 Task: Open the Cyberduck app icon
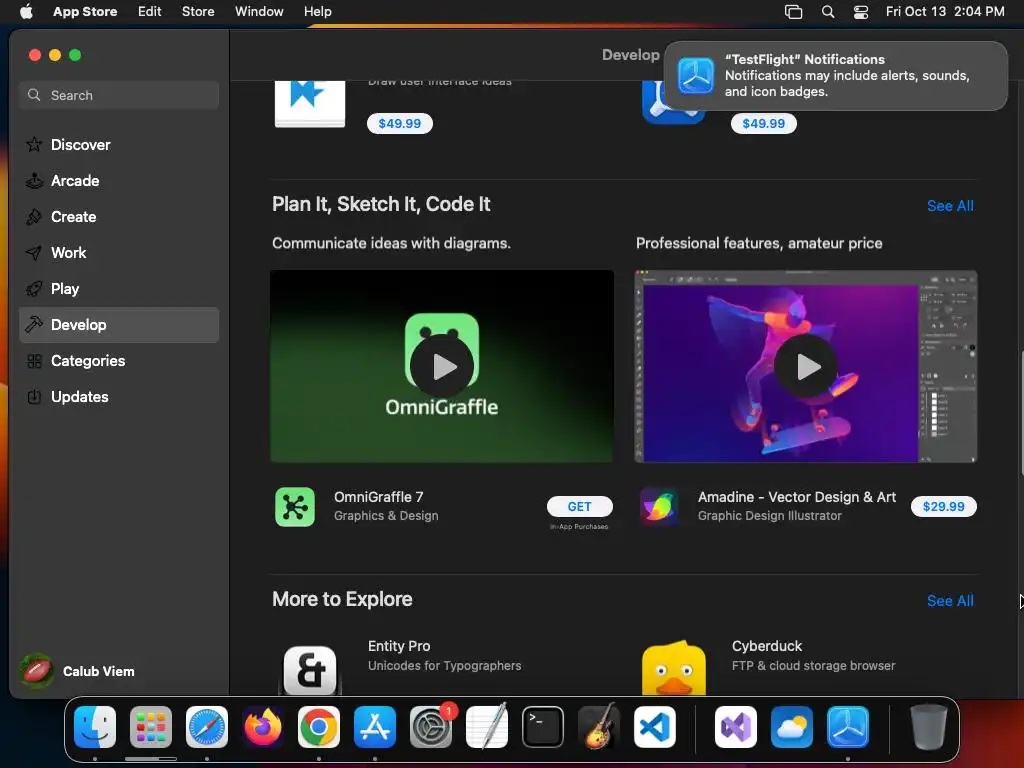point(674,667)
